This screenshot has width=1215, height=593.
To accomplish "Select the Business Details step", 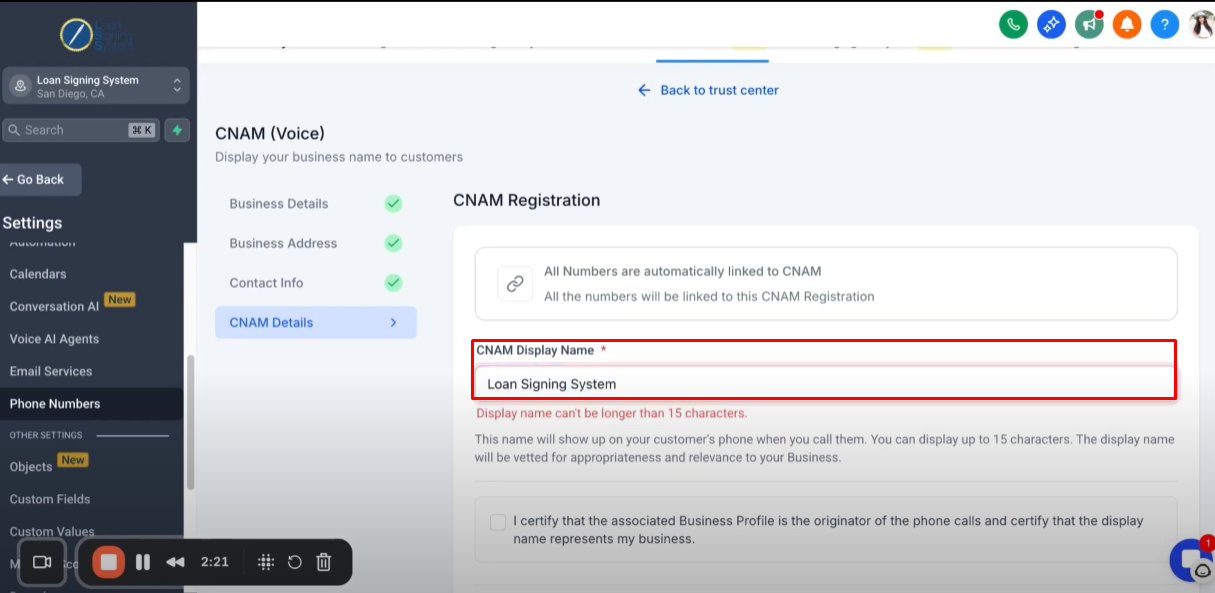I will [x=279, y=203].
